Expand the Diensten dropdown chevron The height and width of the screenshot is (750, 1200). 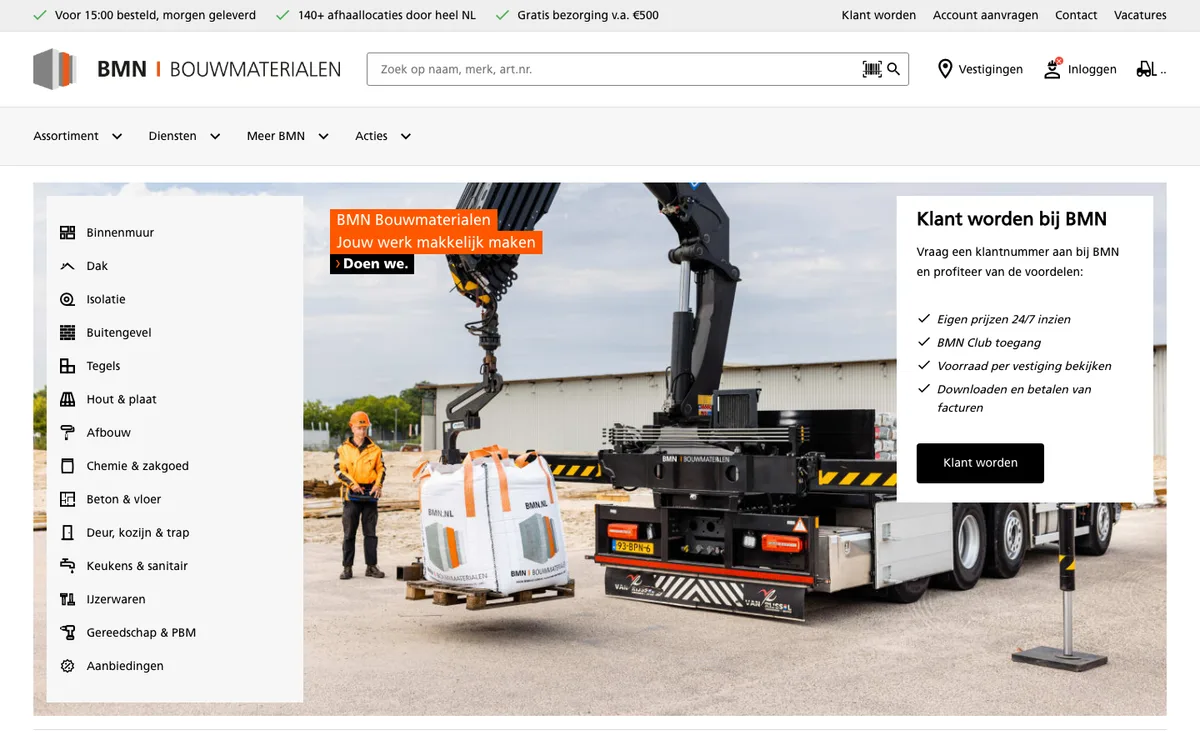click(x=215, y=137)
